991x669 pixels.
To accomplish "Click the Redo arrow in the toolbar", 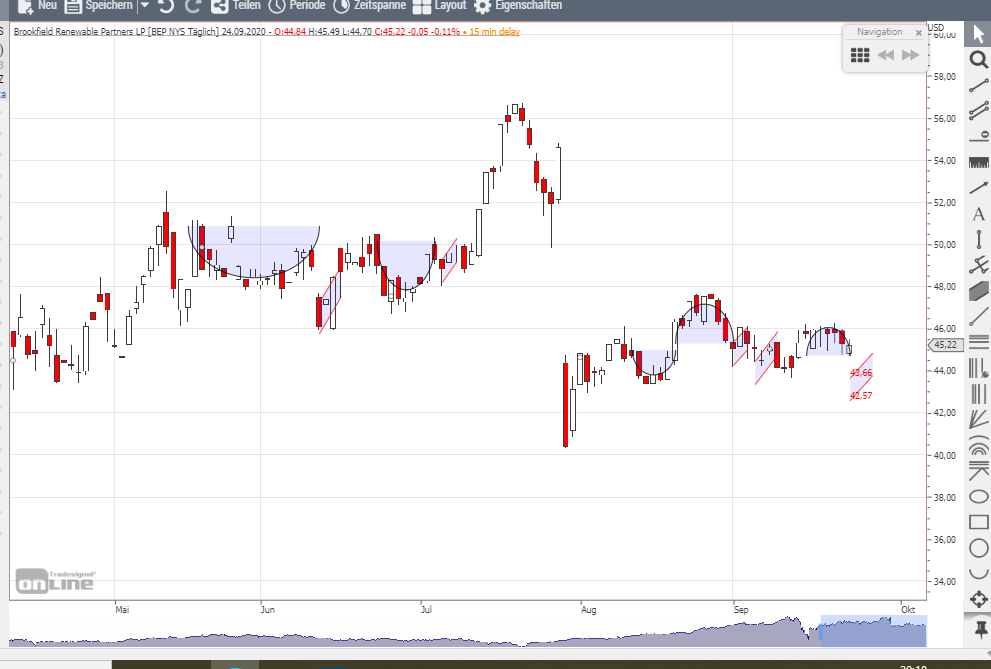I will [x=192, y=7].
